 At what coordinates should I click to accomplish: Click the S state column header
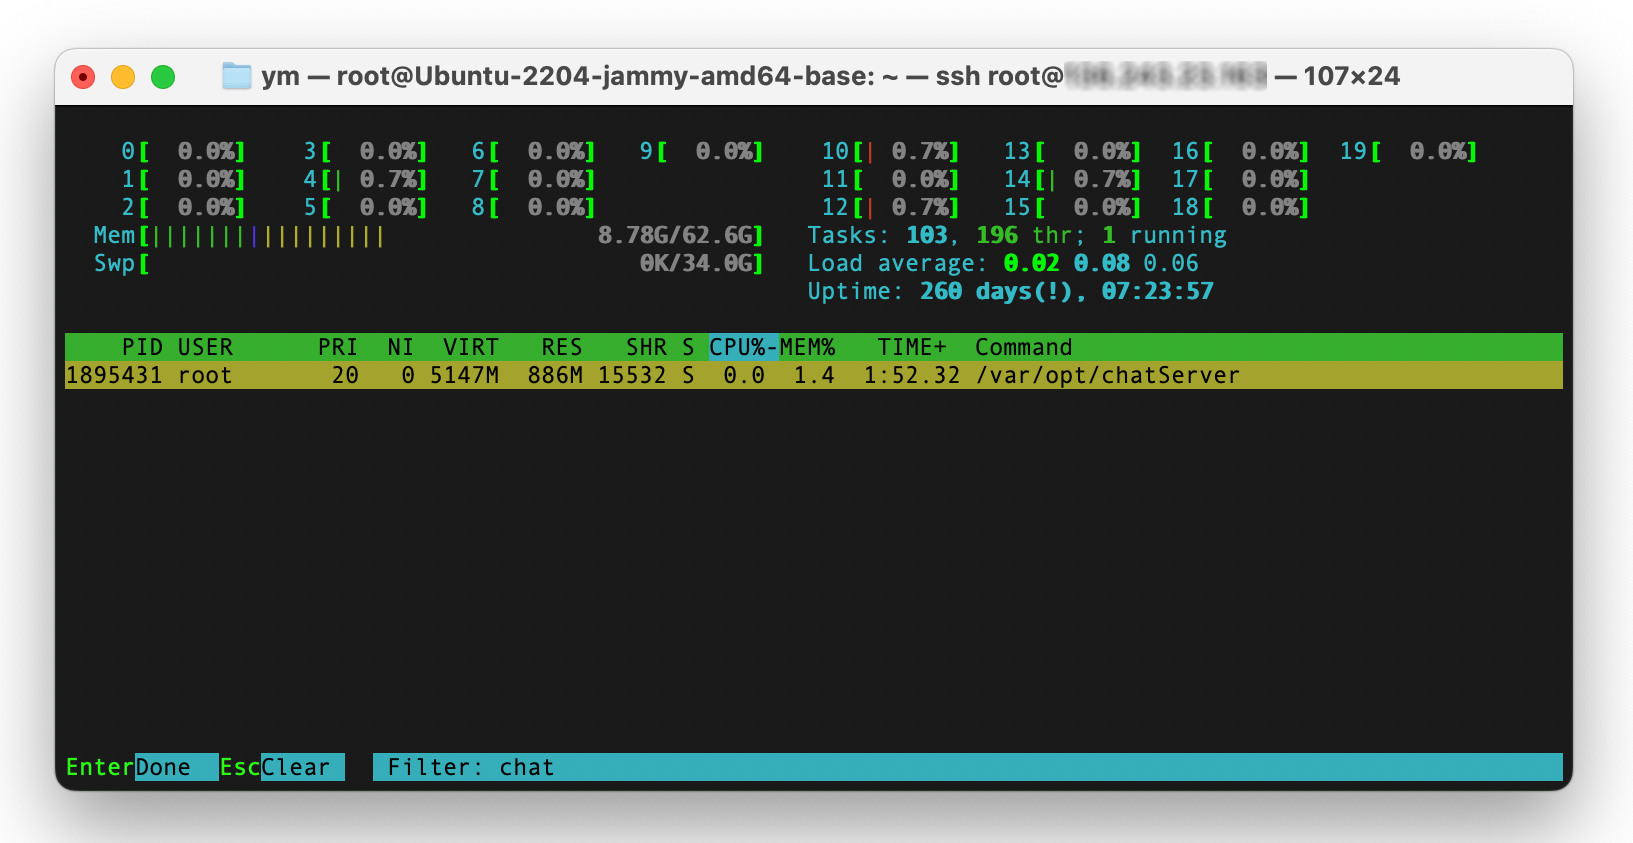(688, 347)
